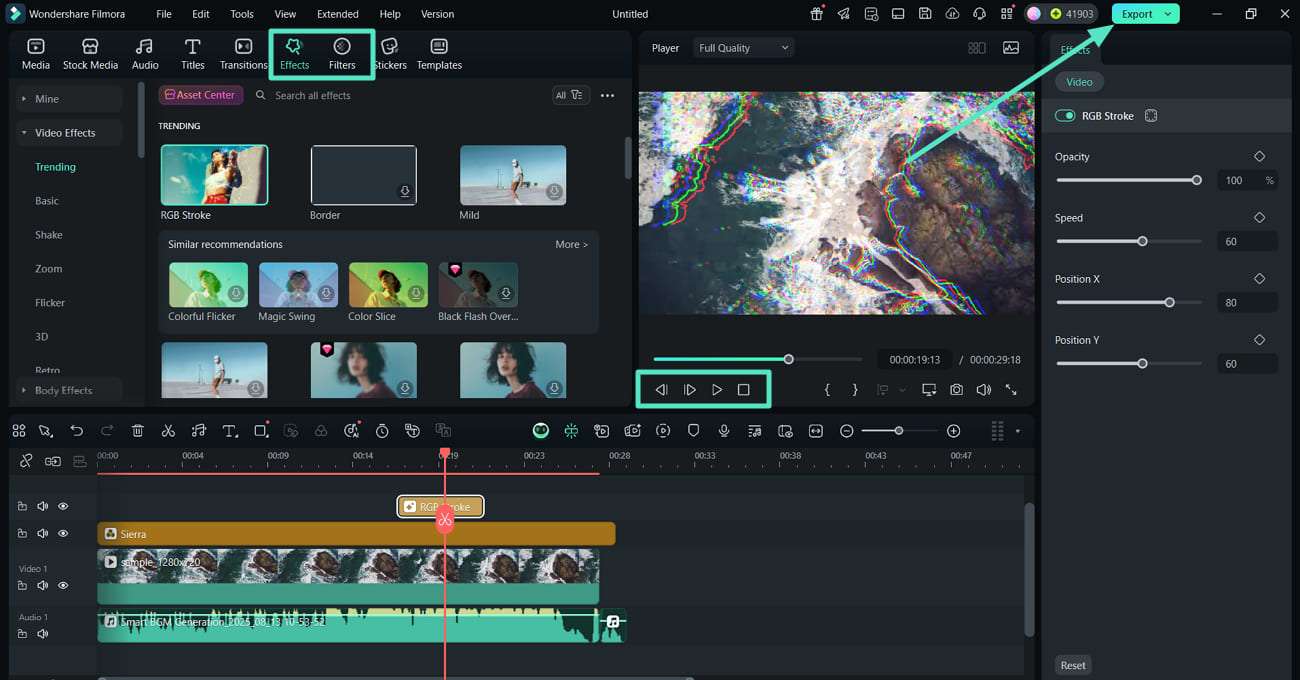Click the four-squares layout icon in timeline toolbar

[19, 431]
